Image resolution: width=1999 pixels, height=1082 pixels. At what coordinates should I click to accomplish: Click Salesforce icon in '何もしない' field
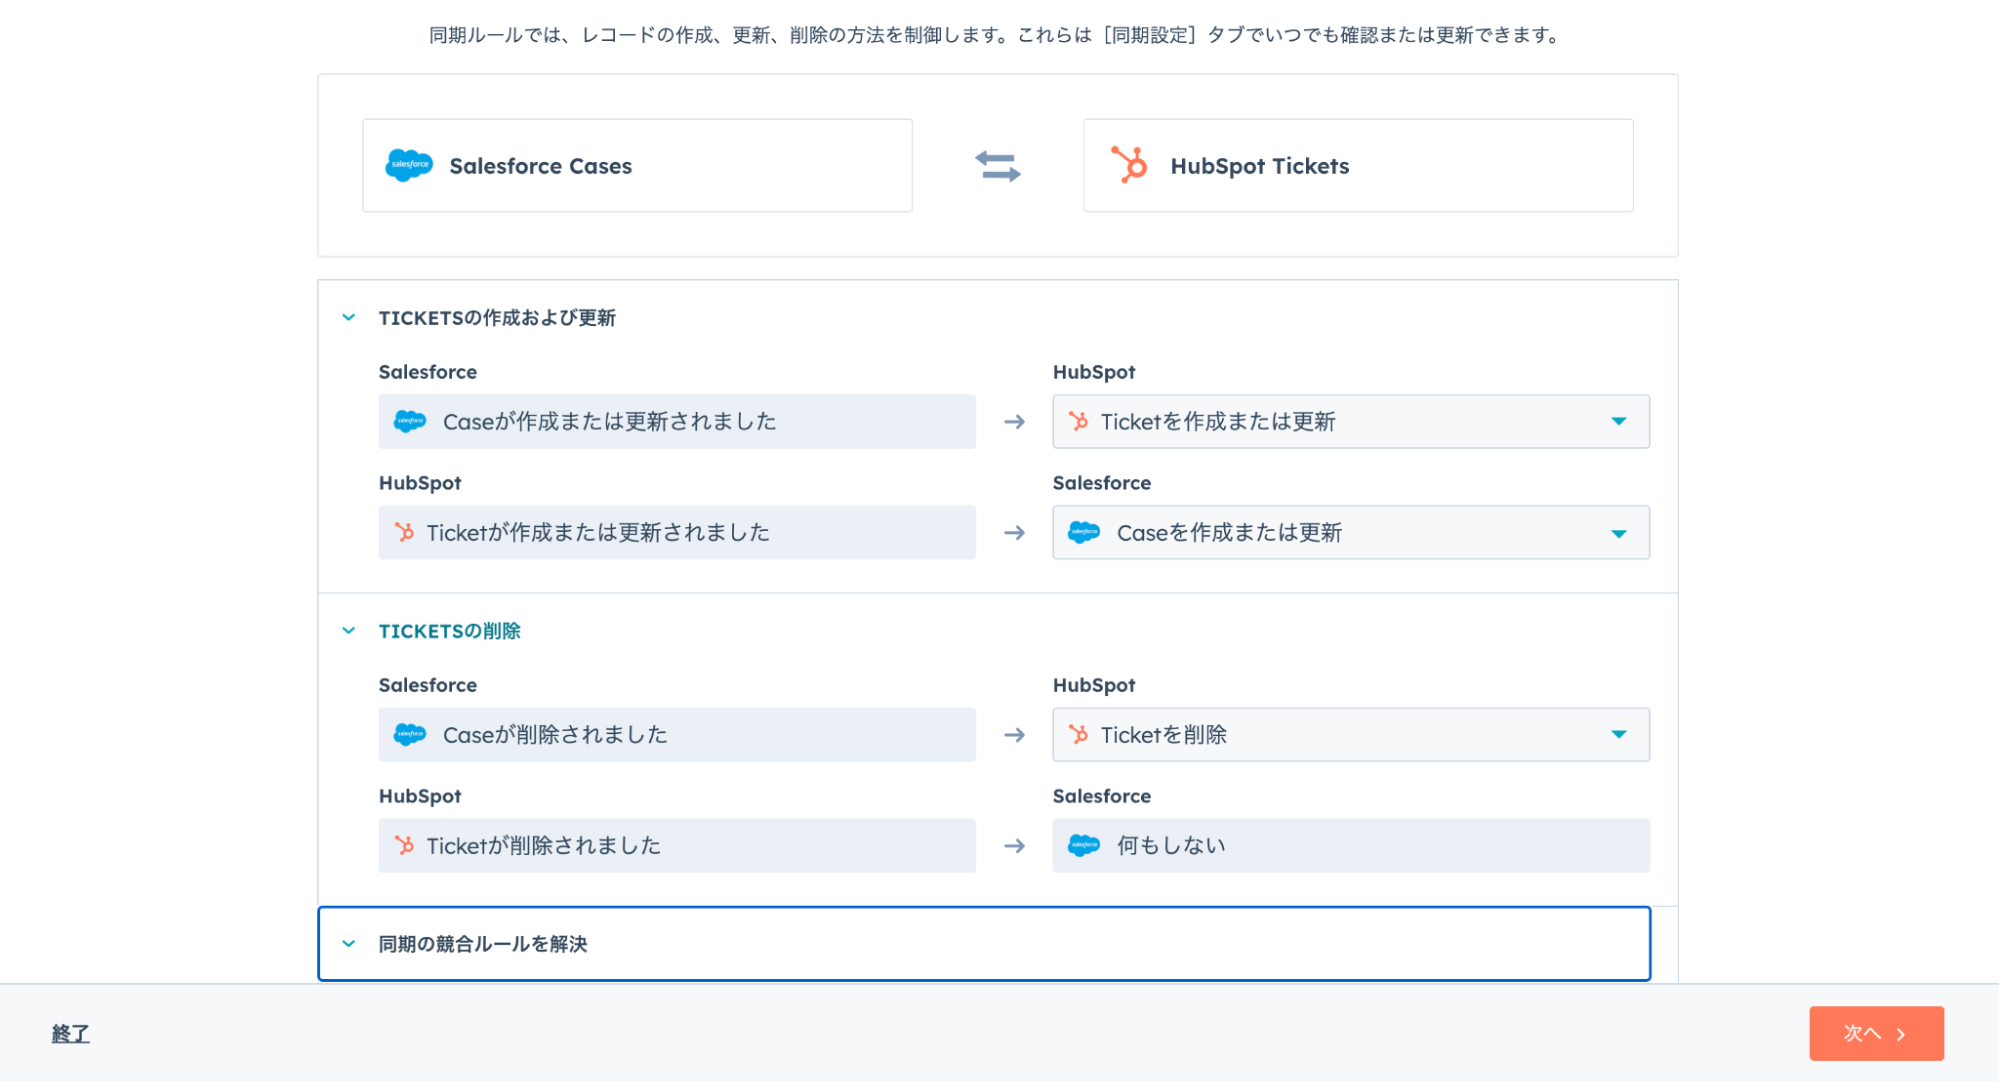point(1084,846)
